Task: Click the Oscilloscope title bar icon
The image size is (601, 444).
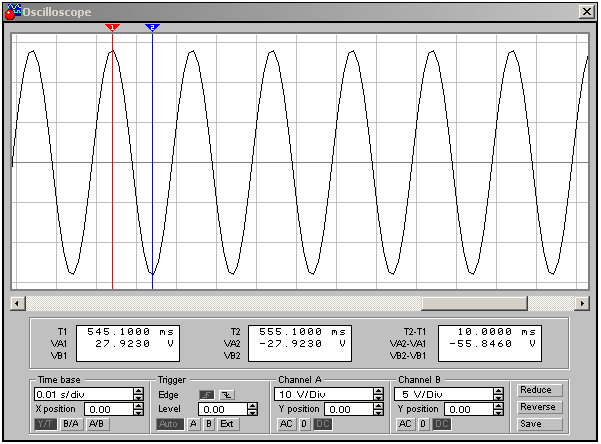Action: pos(12,12)
